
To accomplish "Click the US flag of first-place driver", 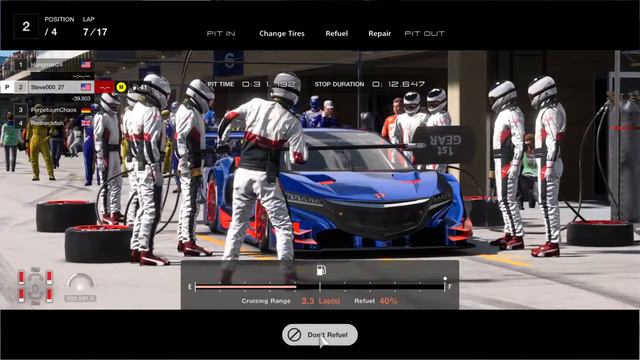I will tap(86, 64).
